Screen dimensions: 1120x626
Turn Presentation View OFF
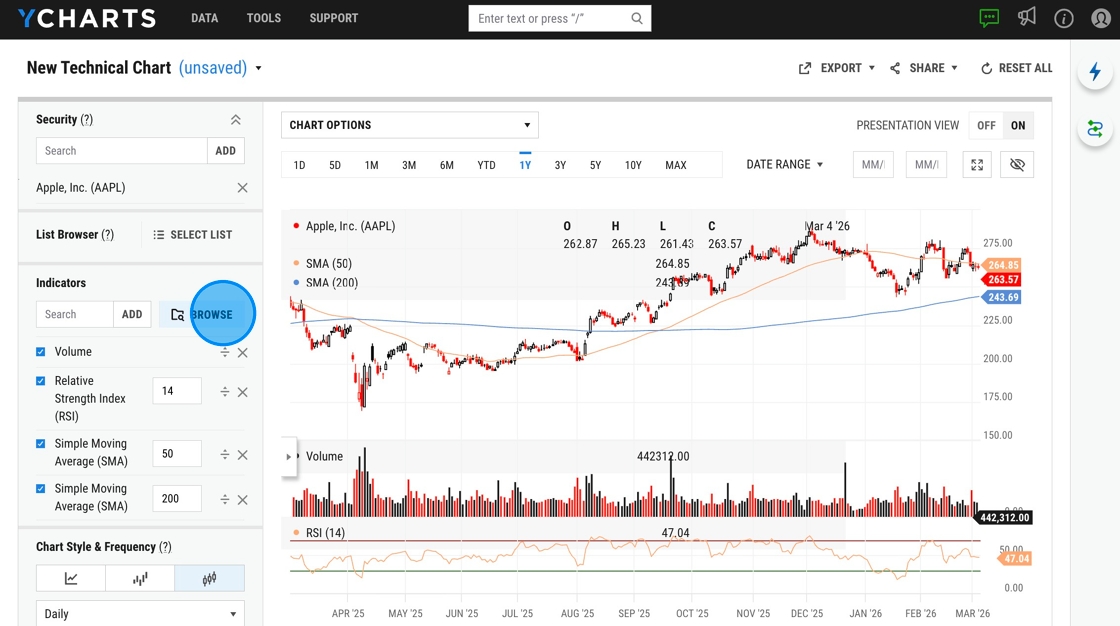[x=986, y=126]
